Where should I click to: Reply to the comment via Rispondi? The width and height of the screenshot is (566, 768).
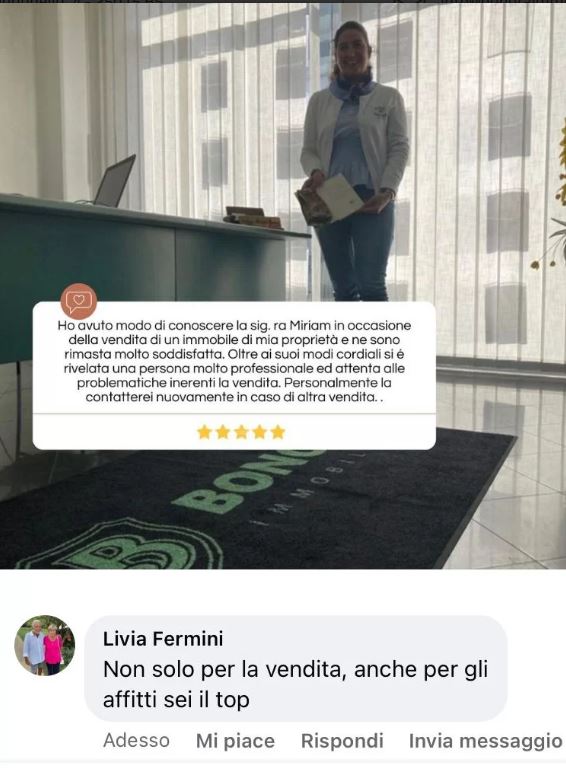point(342,741)
